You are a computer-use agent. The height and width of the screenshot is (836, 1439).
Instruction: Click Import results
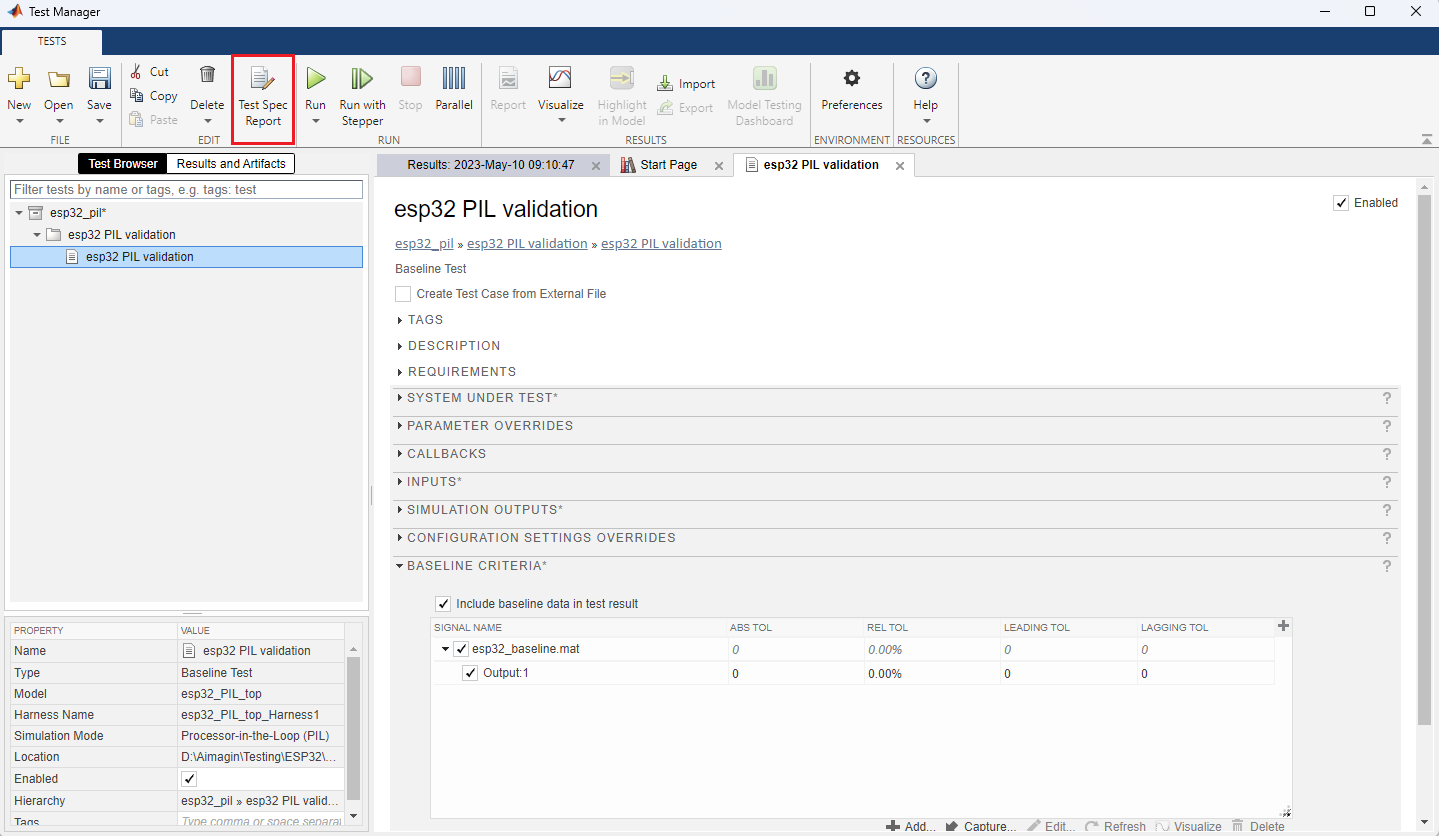tap(686, 84)
